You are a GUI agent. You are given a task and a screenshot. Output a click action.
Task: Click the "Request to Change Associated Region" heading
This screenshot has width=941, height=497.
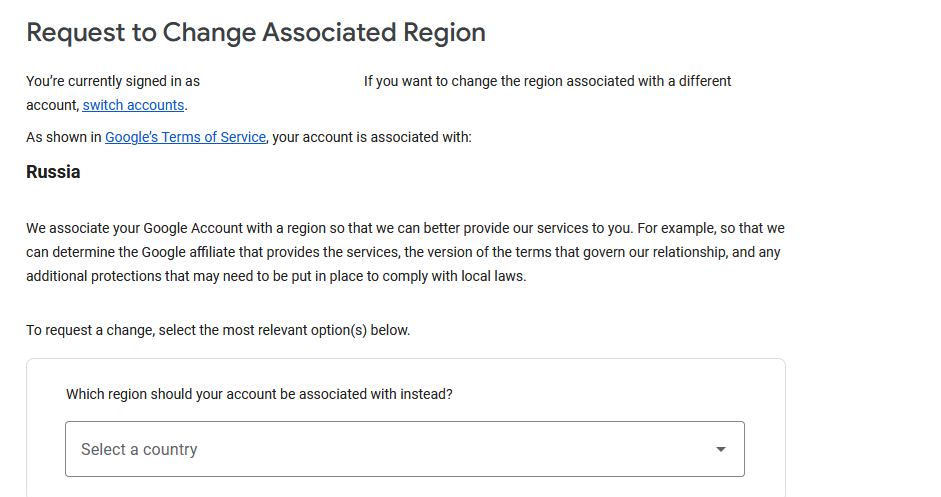click(x=256, y=32)
